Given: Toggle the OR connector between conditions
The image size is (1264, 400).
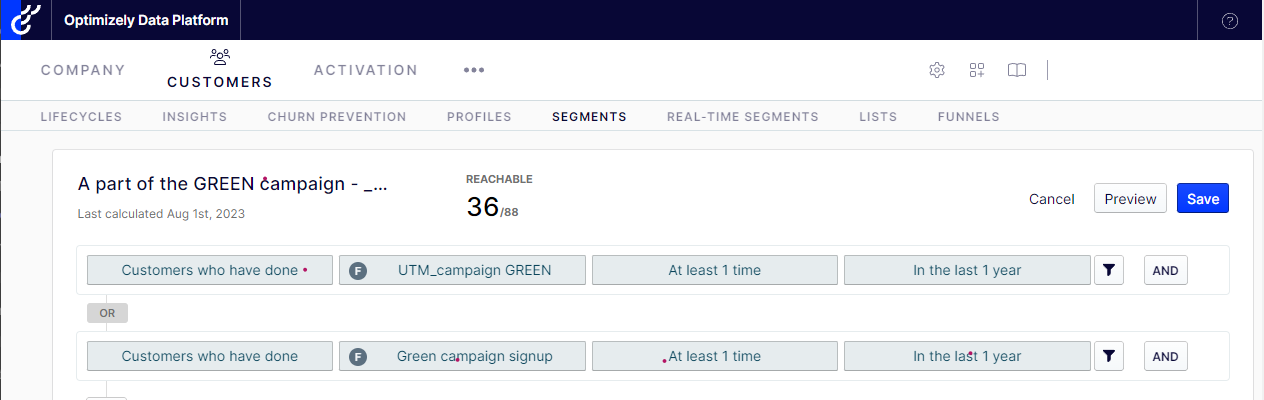Looking at the screenshot, I should pos(107,313).
